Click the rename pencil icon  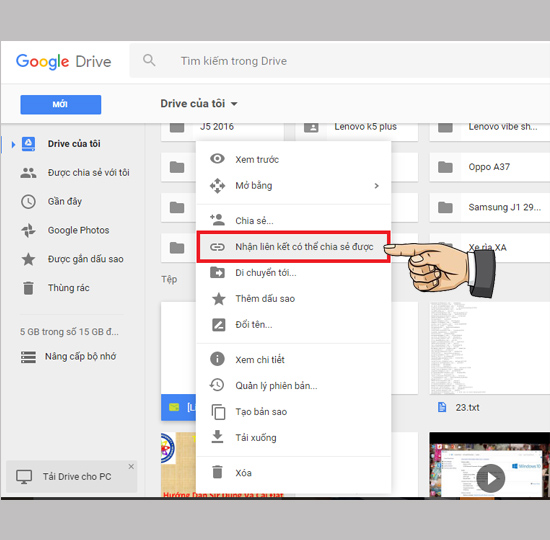(x=219, y=325)
